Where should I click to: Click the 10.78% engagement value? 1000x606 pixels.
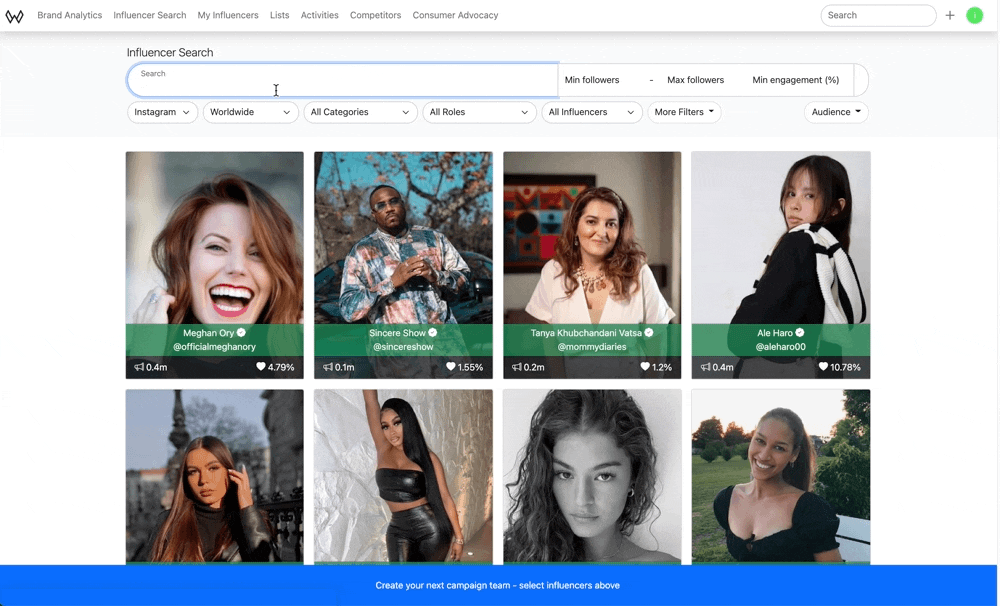point(845,367)
